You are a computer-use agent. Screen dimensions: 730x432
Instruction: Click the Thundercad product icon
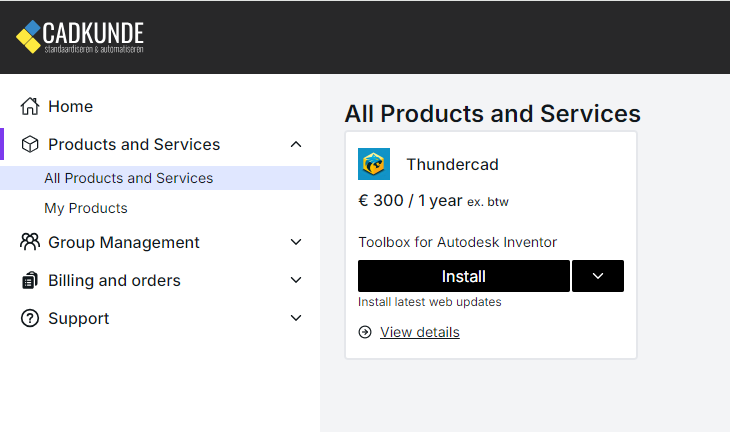coord(374,164)
